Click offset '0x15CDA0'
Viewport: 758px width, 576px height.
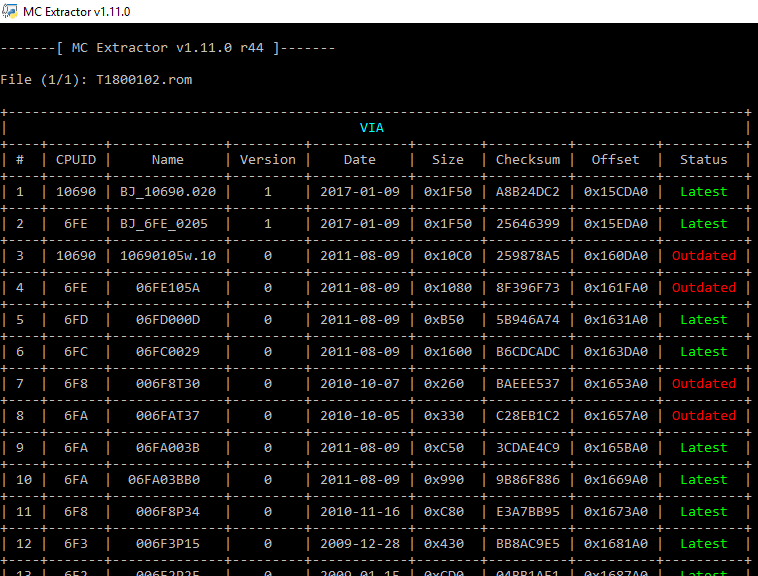[x=615, y=192]
